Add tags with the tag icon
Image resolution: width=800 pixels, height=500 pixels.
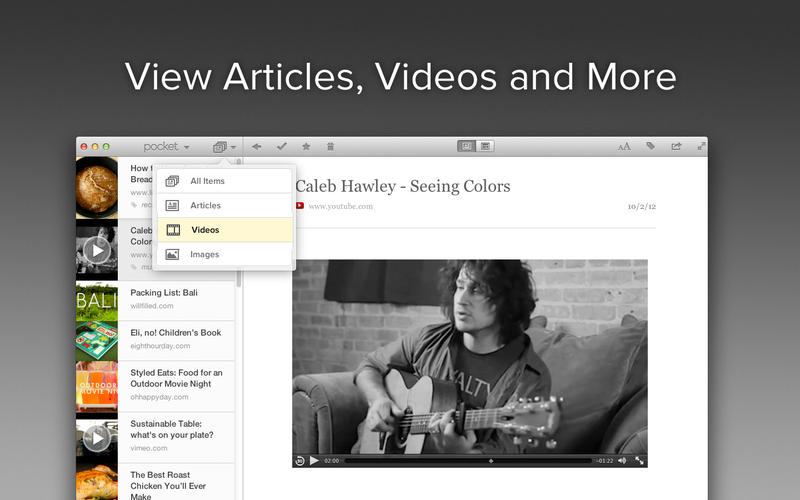pyautogui.click(x=651, y=146)
